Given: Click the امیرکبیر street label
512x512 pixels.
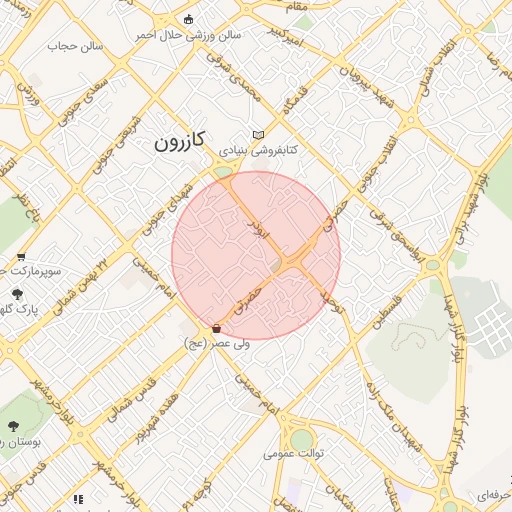Looking at the screenshot, I should (x=286, y=37).
